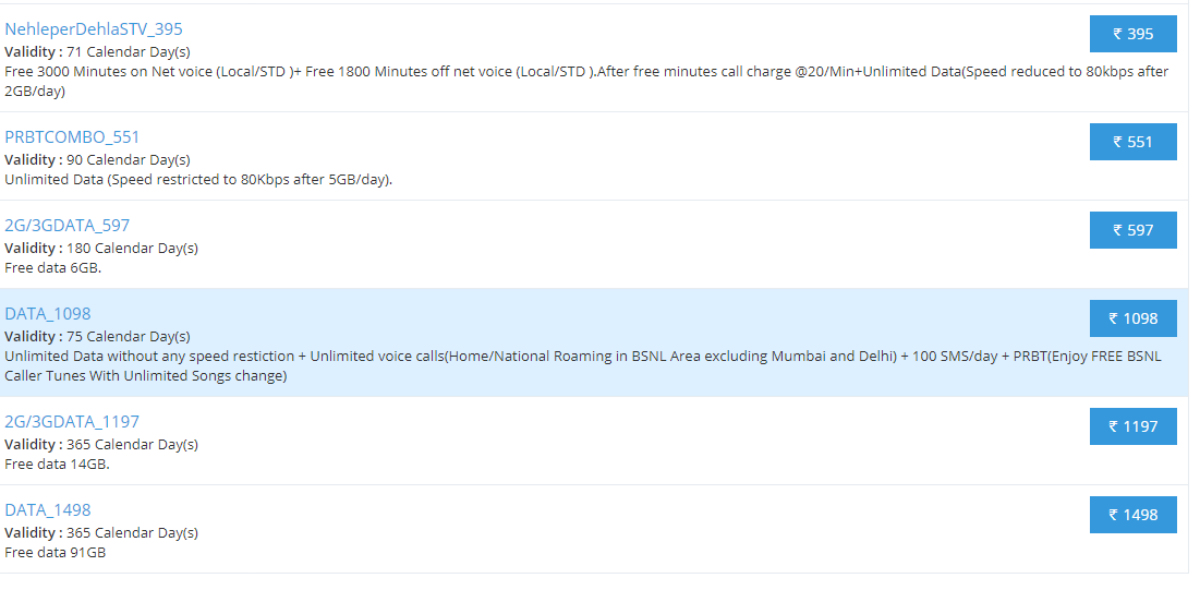Click the "Free data 14GB." description

click(57, 464)
